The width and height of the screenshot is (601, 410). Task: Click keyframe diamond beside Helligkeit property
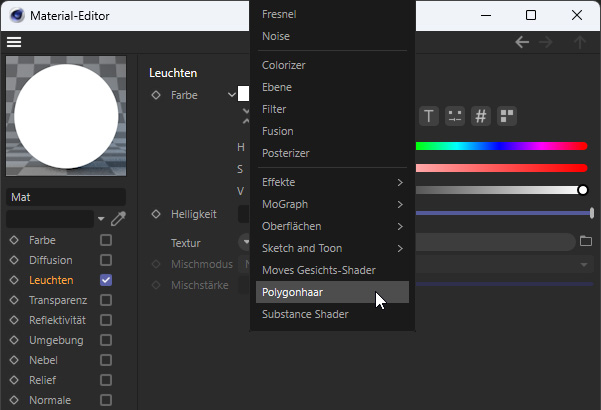pyautogui.click(x=156, y=214)
